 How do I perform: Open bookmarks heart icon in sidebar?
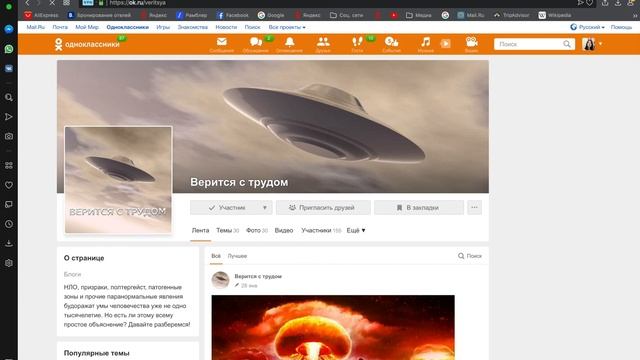point(9,185)
